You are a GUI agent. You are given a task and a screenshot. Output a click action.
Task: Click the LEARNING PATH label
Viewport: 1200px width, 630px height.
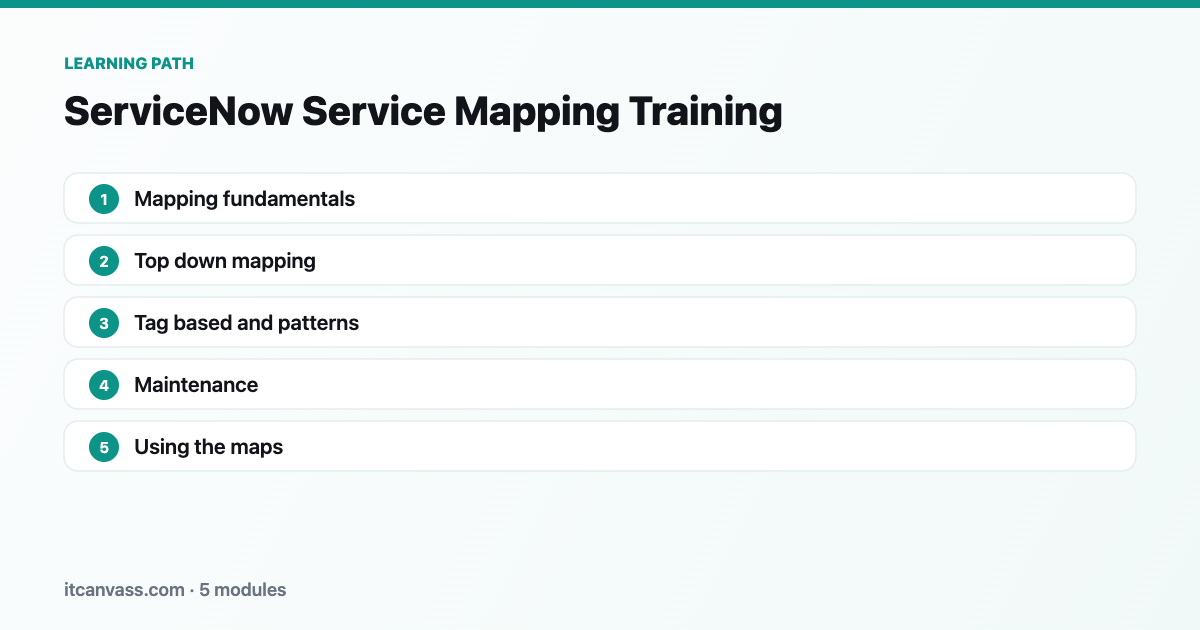[129, 63]
